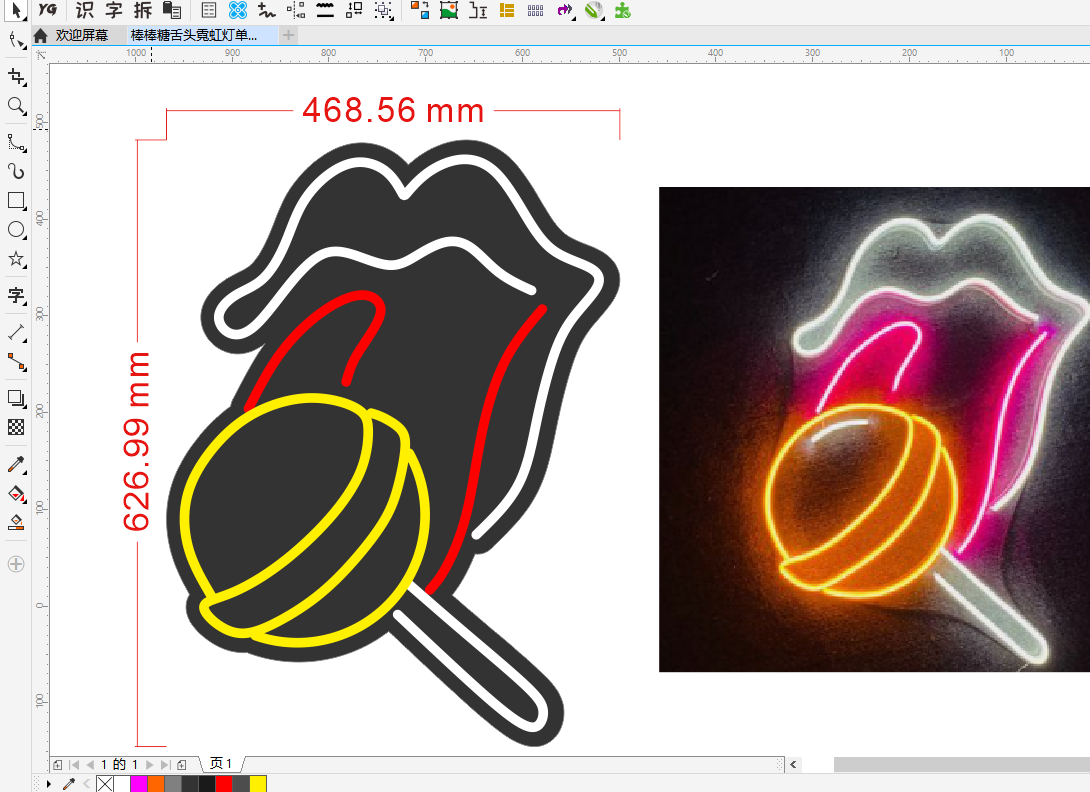
Task: Open a new document tab with plus
Action: tap(288, 35)
